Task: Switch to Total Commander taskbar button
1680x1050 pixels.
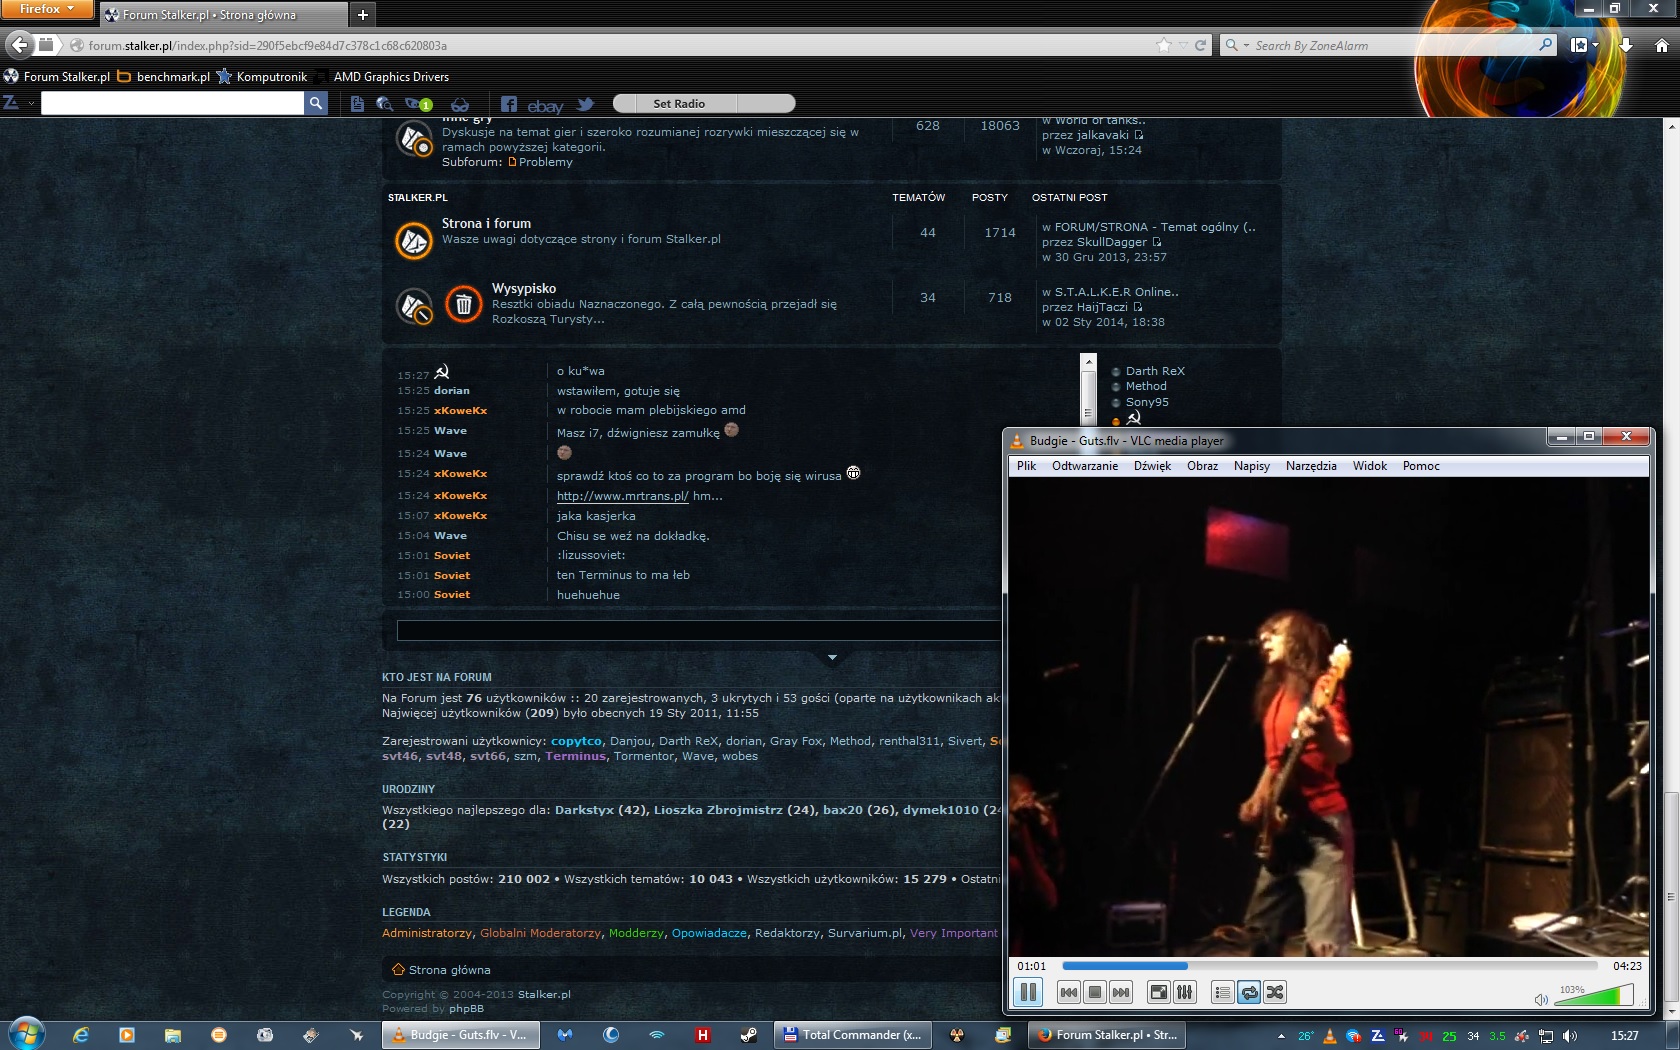Action: 853,1035
